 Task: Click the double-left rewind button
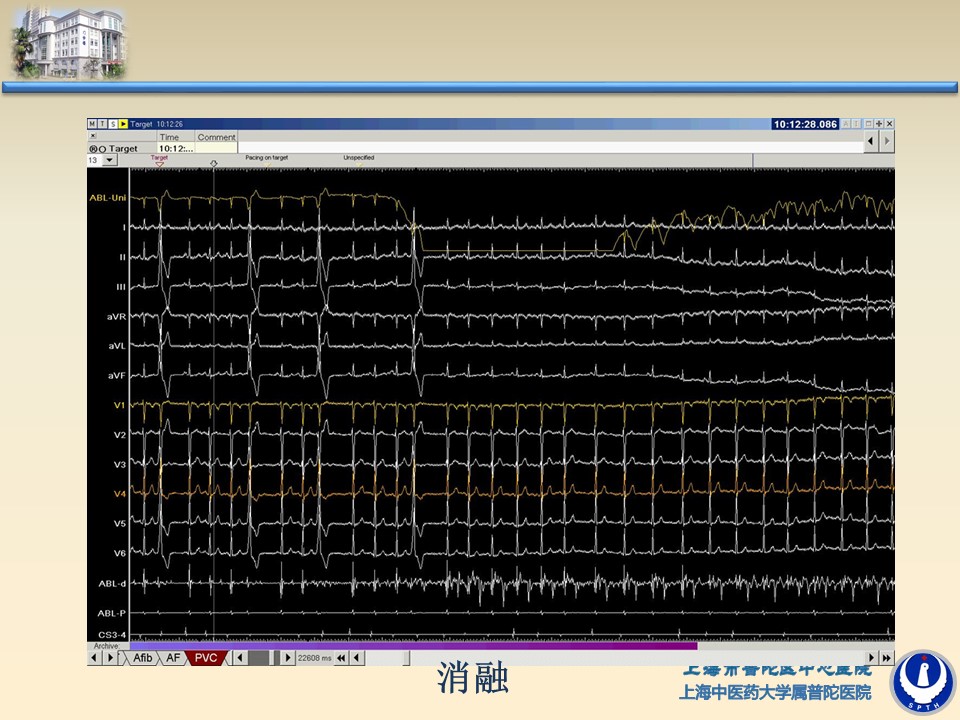pos(341,658)
